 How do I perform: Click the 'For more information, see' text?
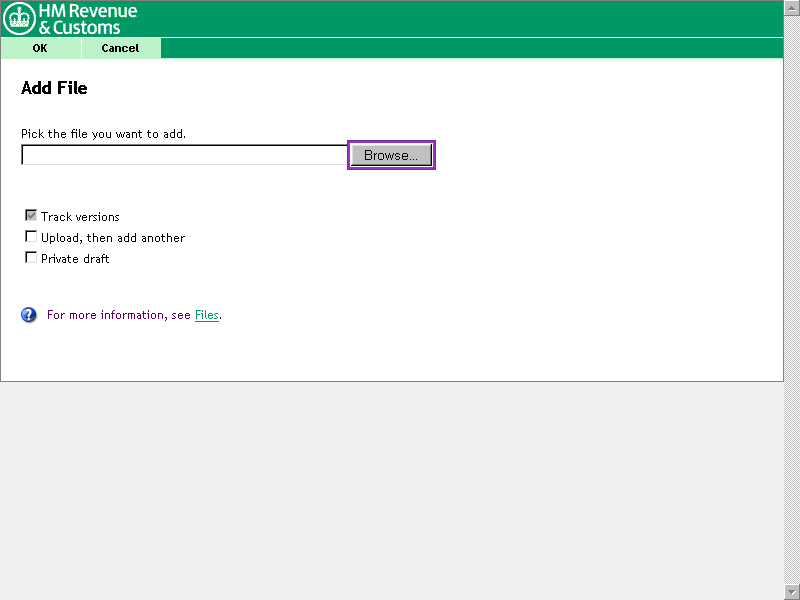point(118,315)
